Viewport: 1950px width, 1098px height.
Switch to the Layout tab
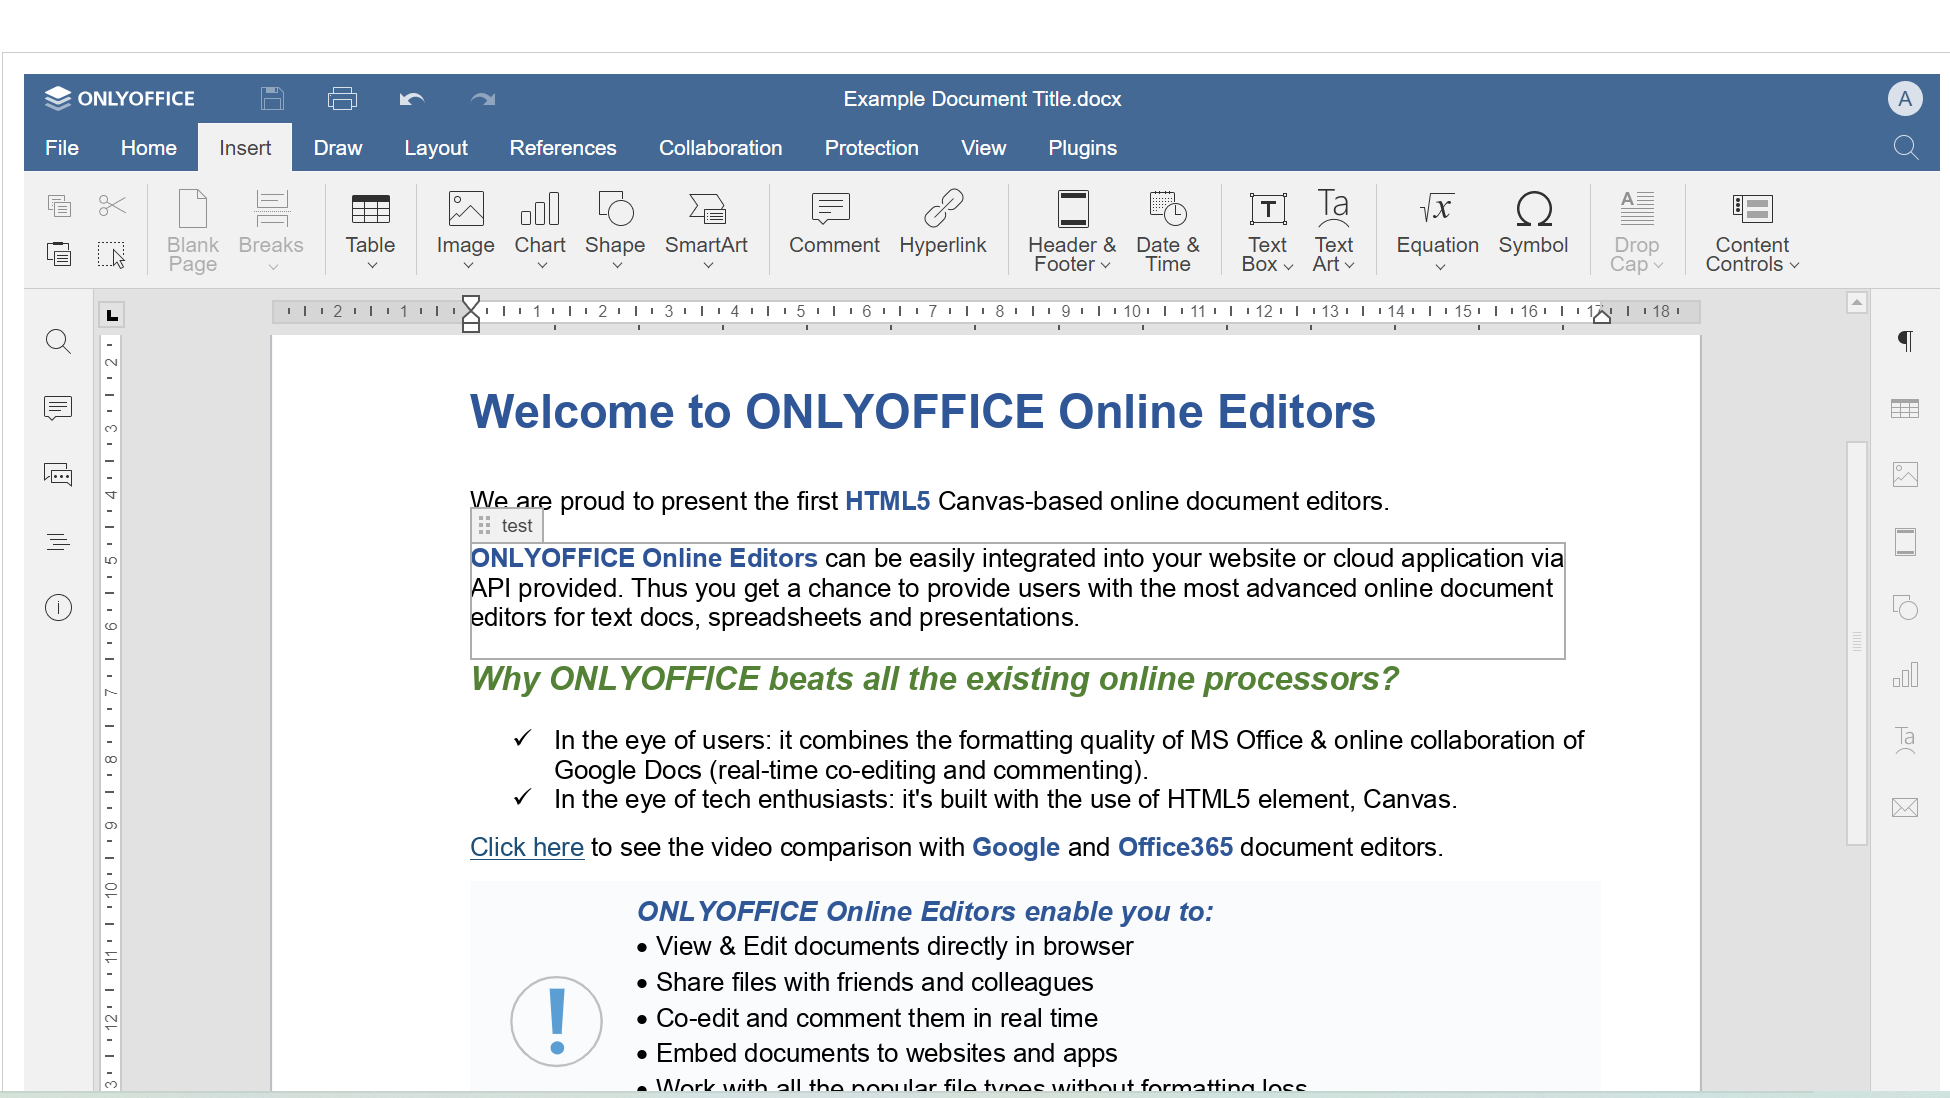(436, 148)
